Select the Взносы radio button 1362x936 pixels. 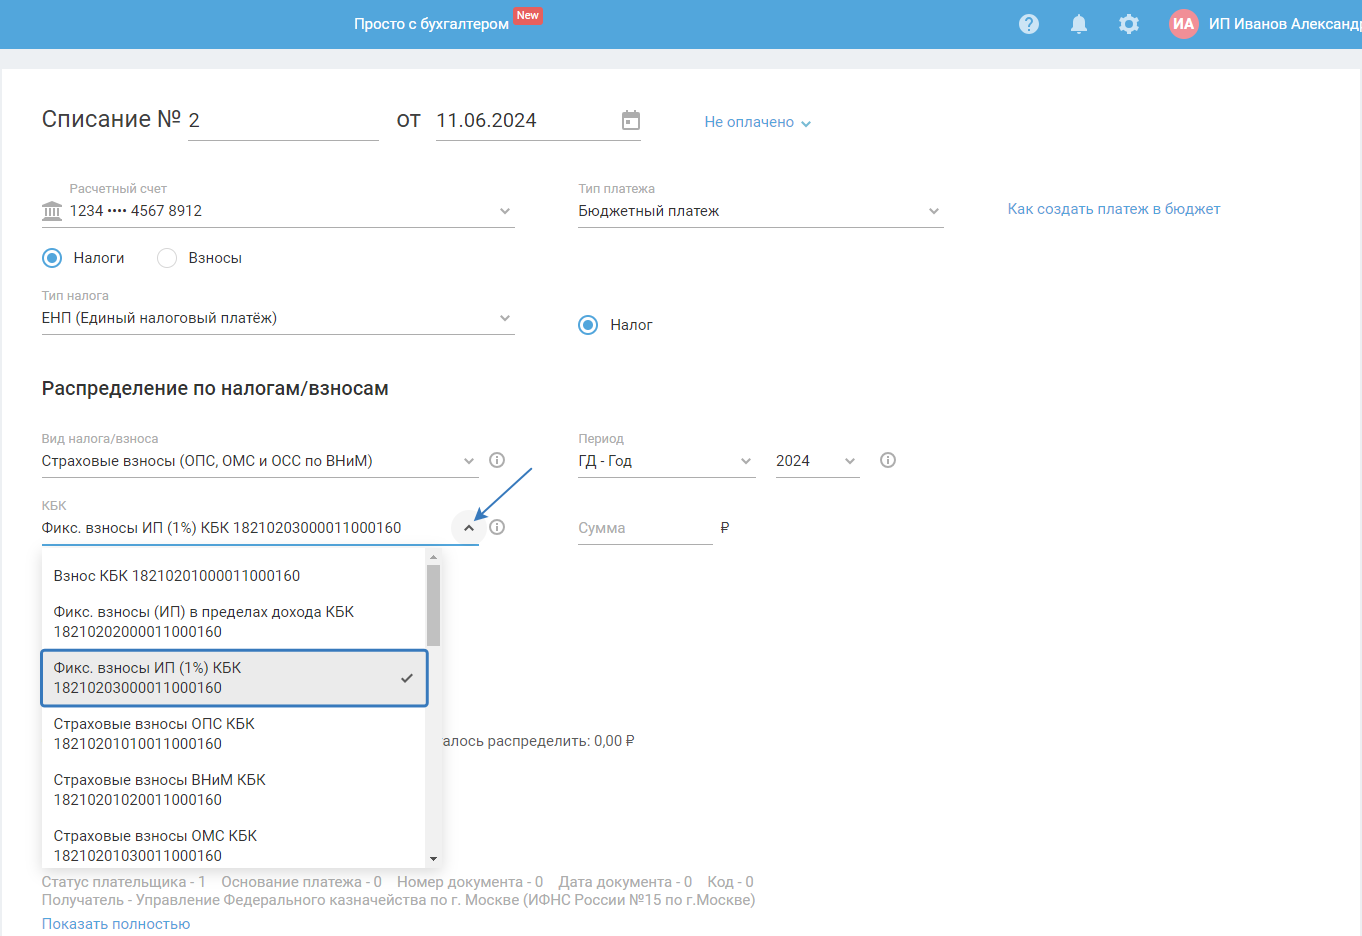[x=167, y=258]
